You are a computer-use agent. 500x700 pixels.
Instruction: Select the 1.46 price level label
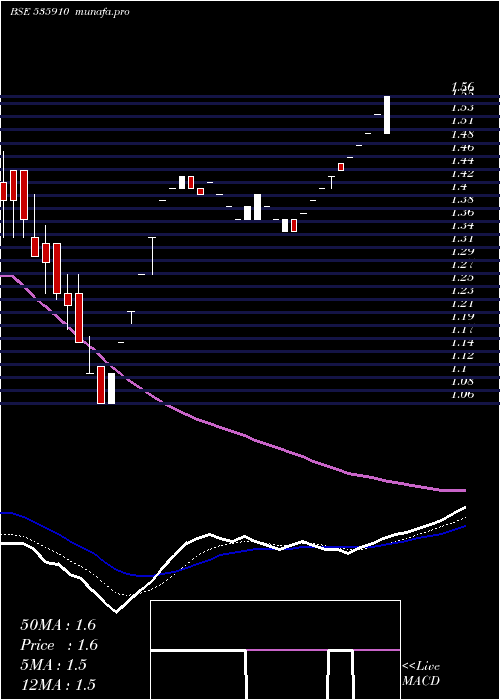click(x=462, y=147)
